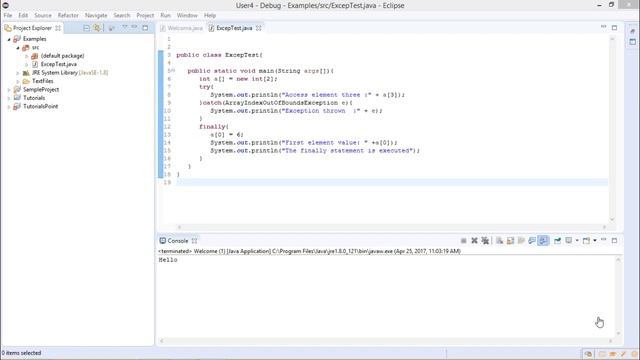Toggle Word Wrap in Console toolbar
The height and width of the screenshot is (360, 640).
[x=521, y=241]
